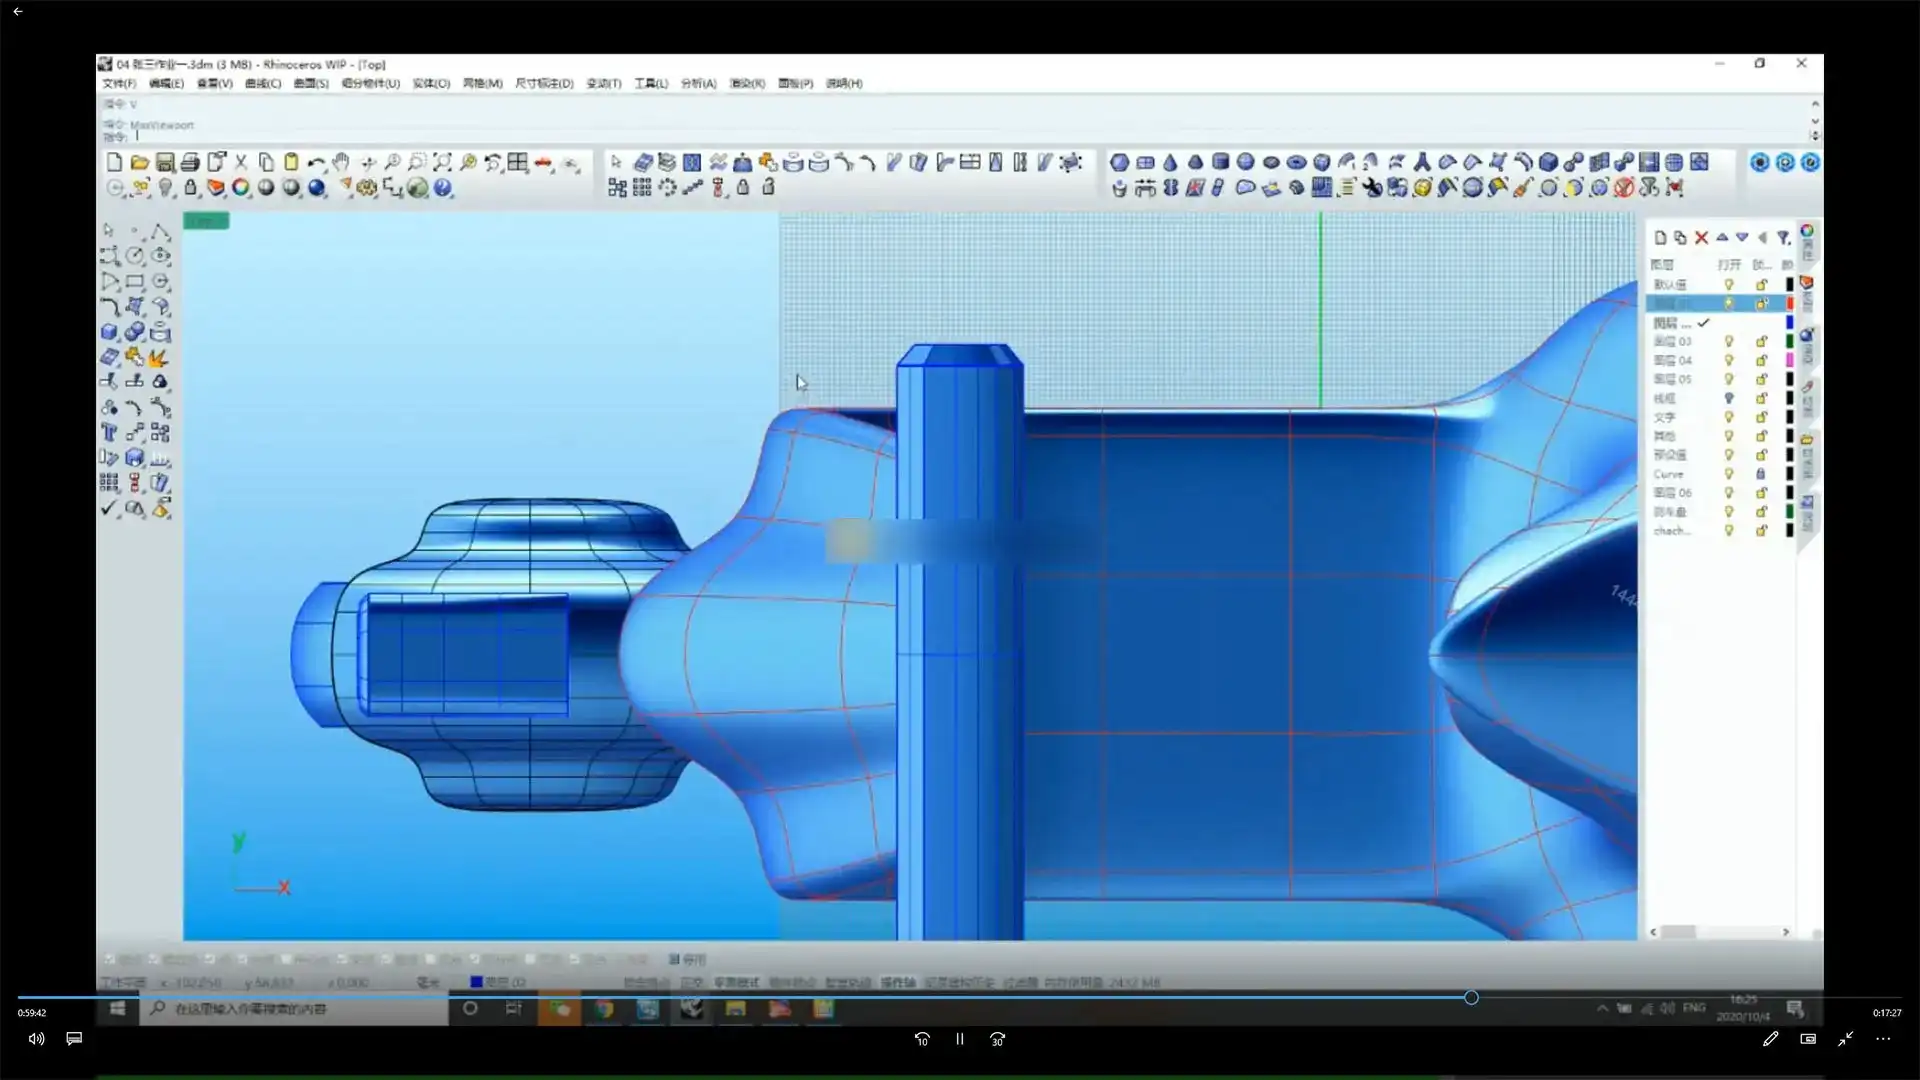Click the Open file folder icon

(140, 162)
